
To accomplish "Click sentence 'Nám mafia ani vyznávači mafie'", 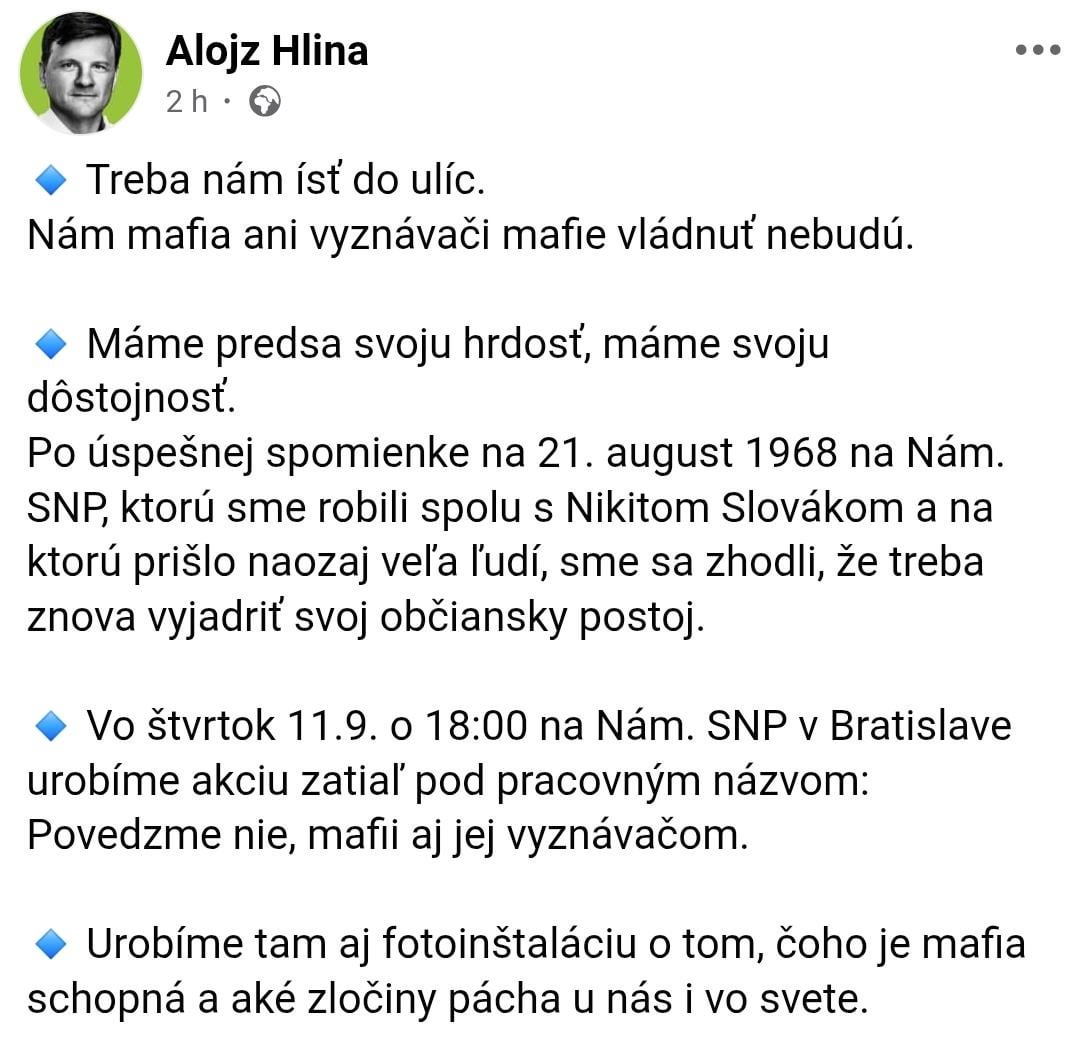I will tap(469, 235).
